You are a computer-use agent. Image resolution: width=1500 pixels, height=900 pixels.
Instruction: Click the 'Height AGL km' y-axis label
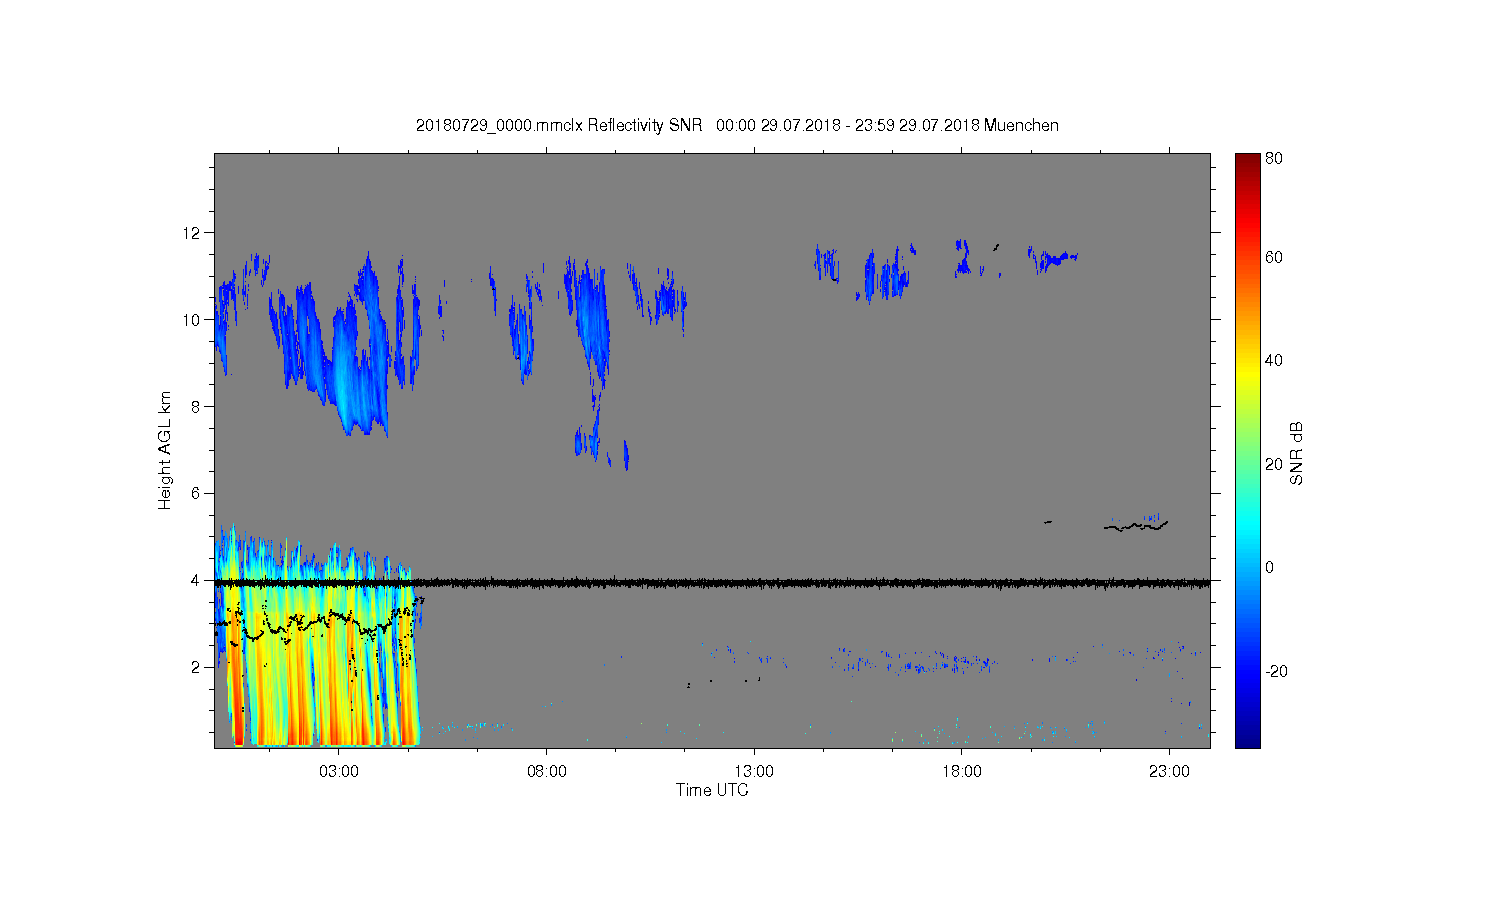[x=165, y=450]
